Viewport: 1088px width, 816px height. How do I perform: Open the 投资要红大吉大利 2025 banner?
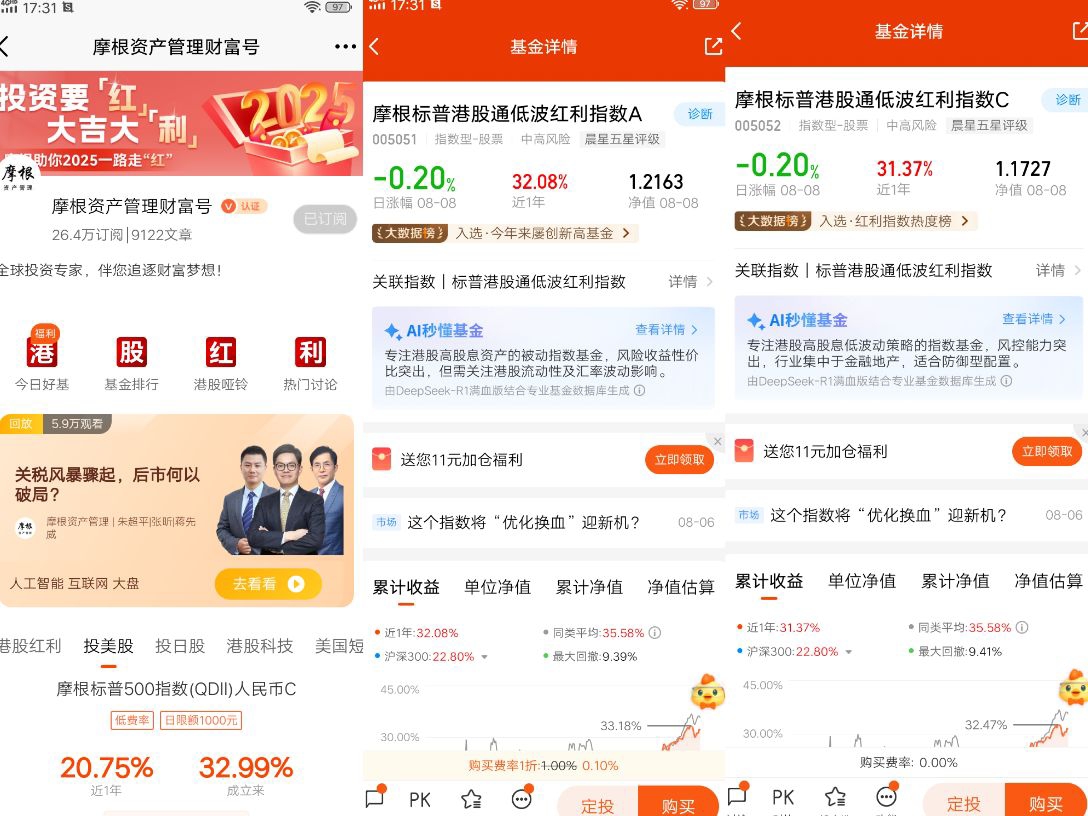181,123
